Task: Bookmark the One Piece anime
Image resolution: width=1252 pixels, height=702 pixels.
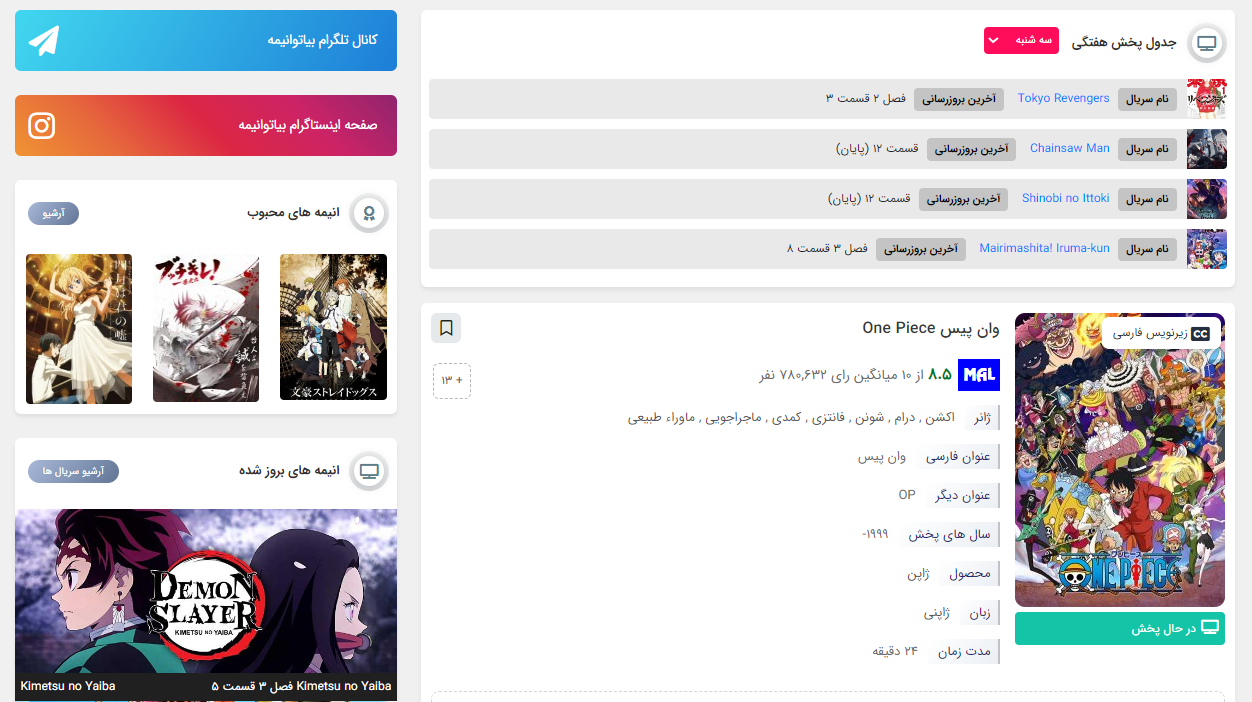Action: pyautogui.click(x=446, y=328)
